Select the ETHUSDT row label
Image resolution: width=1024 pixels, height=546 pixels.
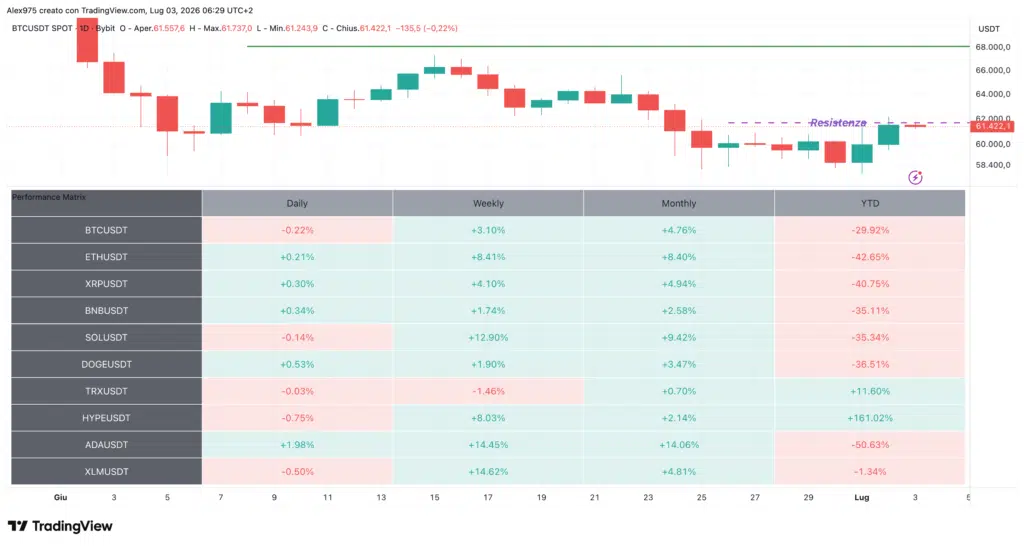point(106,257)
